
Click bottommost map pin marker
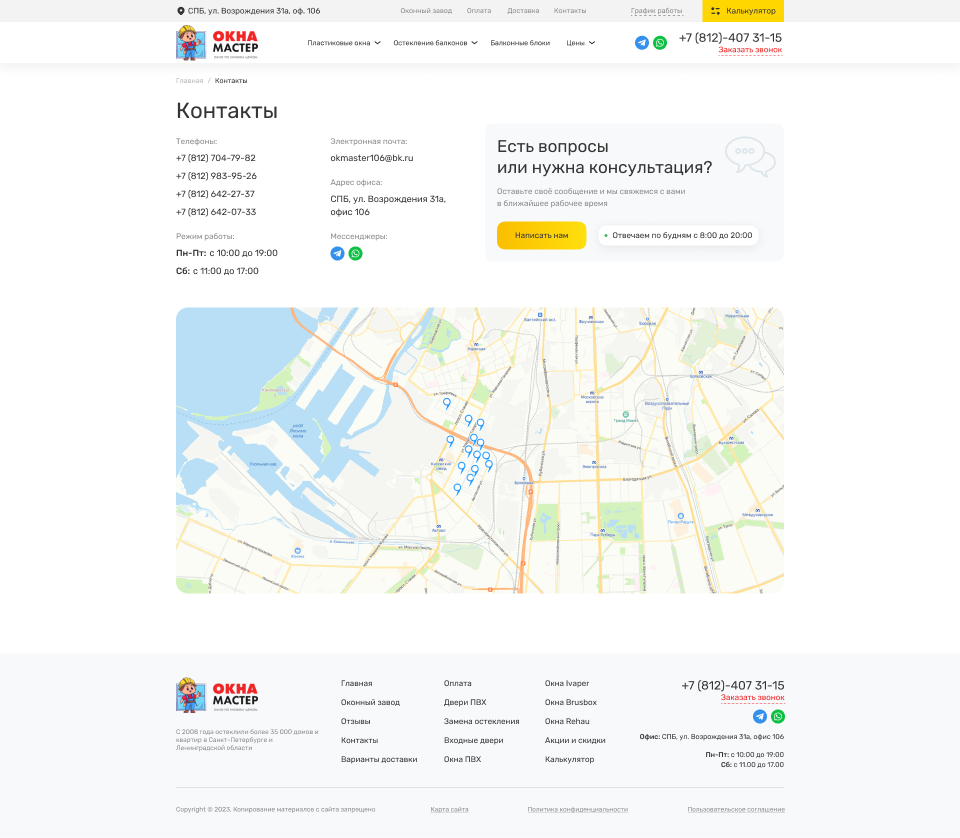pyautogui.click(x=457, y=488)
